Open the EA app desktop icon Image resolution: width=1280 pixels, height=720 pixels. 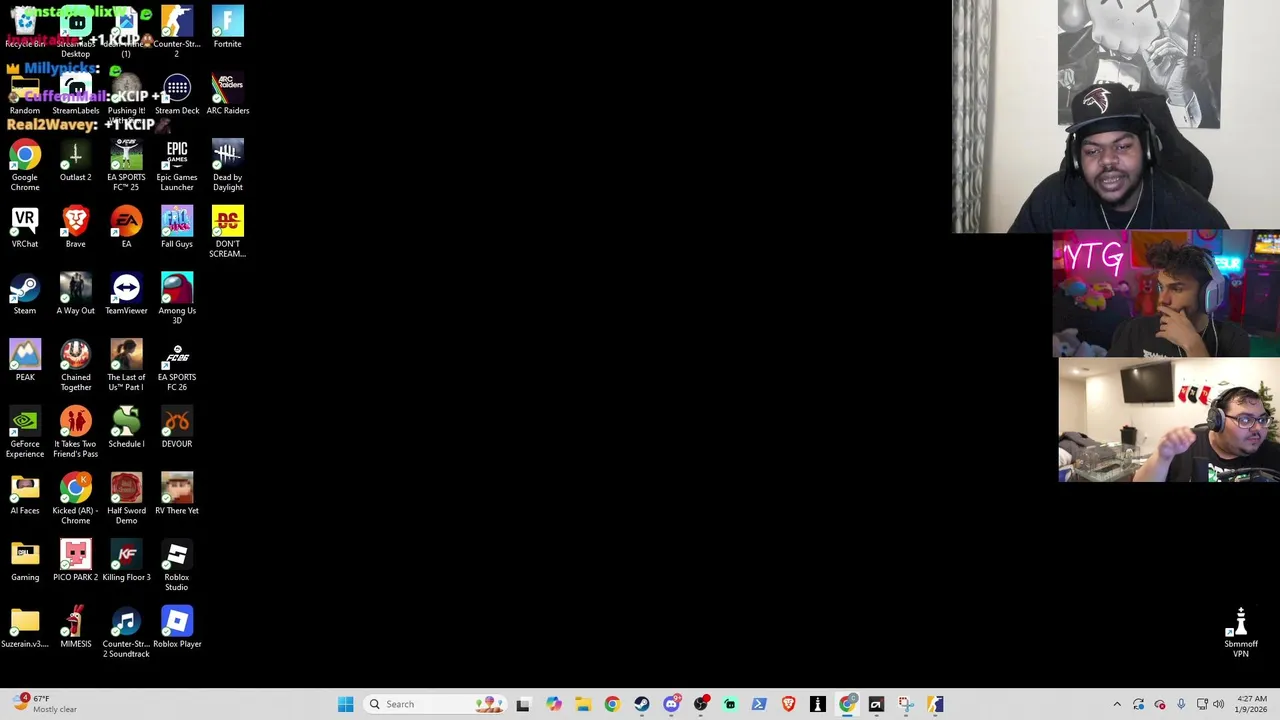[x=126, y=228]
